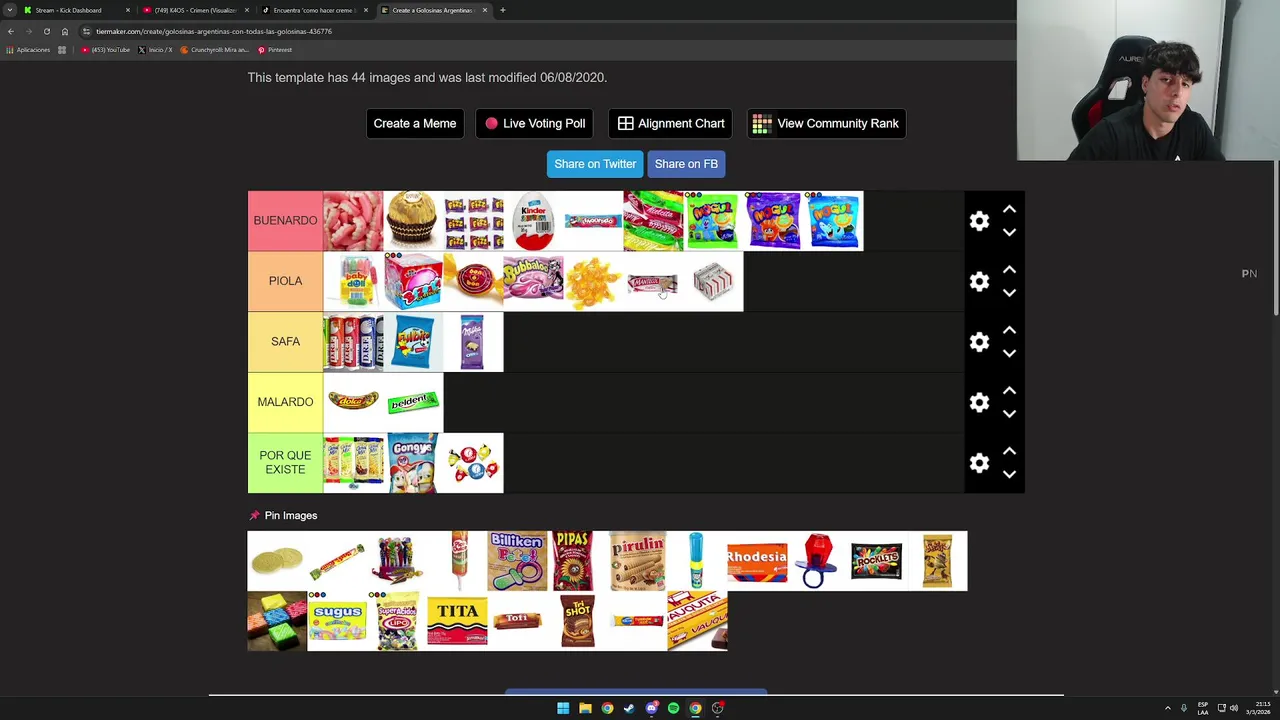Open File Explorer from taskbar
Viewport: 1280px width, 720px height.
[x=585, y=708]
